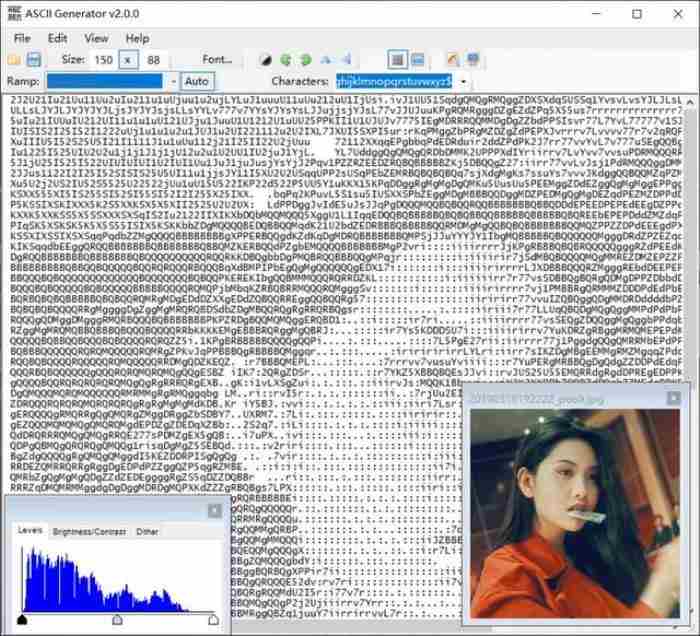Click the Auto ramp button
This screenshot has width=700, height=636.
pyautogui.click(x=197, y=82)
